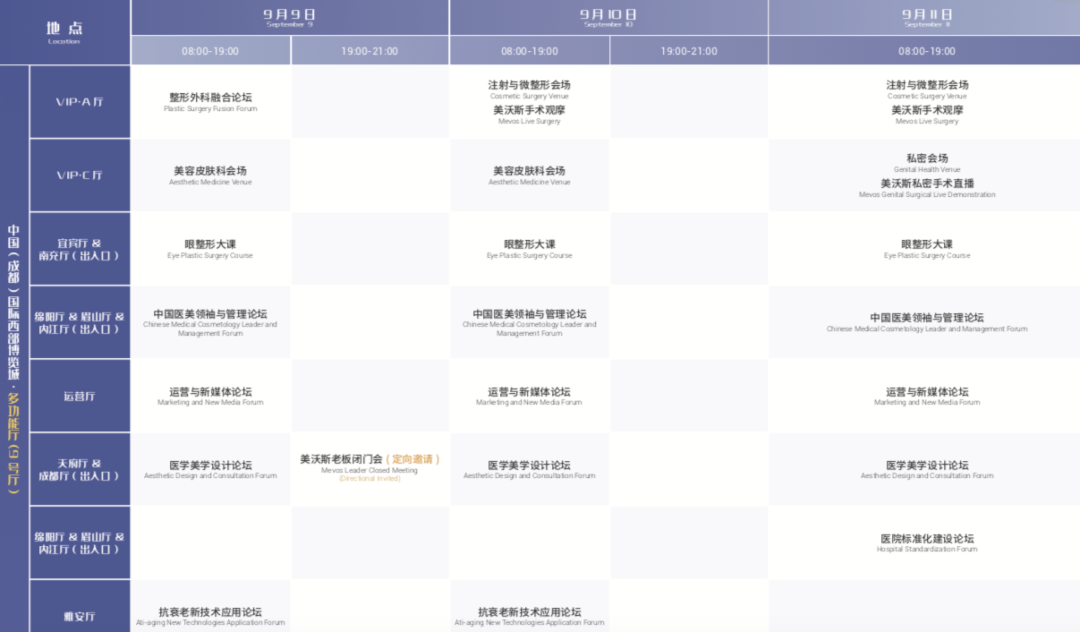The width and height of the screenshot is (1080, 632).
Task: Open 注射与微整形会场 in the September 11 column
Action: [926, 89]
